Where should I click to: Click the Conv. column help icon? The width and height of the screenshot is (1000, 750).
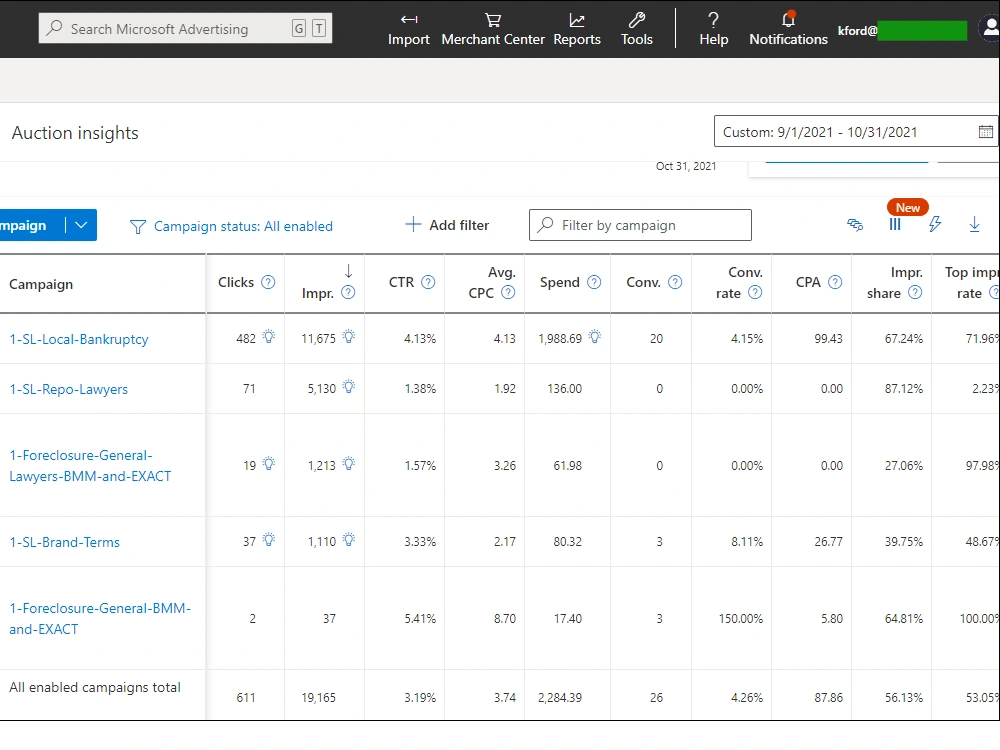tap(675, 282)
